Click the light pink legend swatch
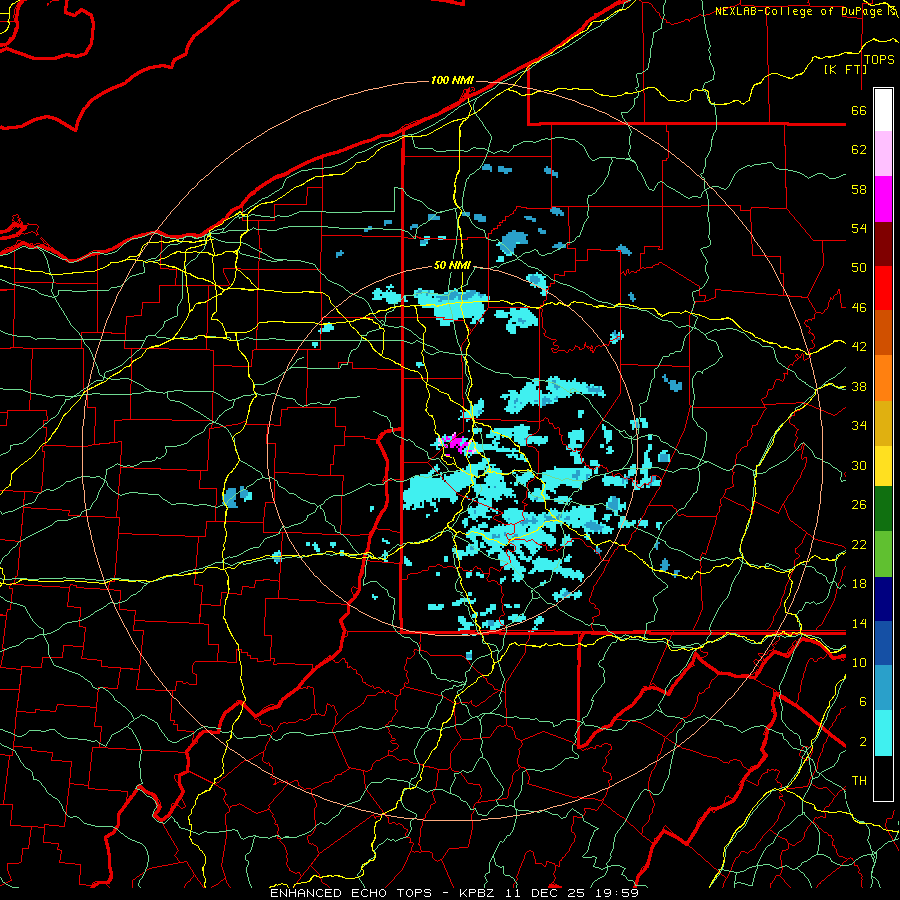 pyautogui.click(x=883, y=154)
